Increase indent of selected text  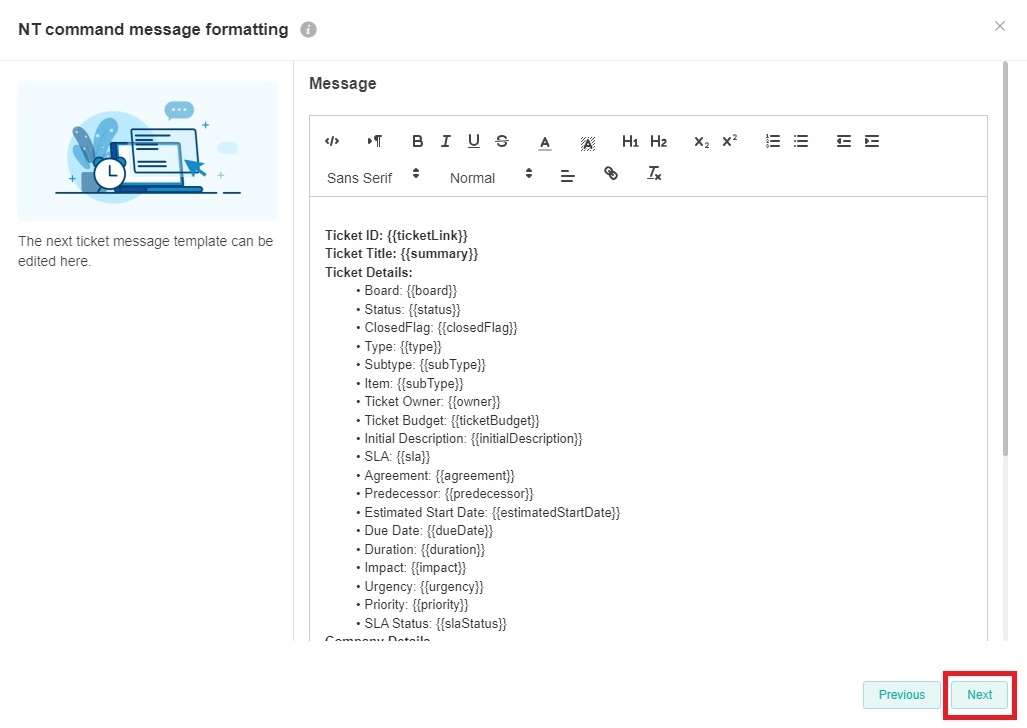coord(872,141)
